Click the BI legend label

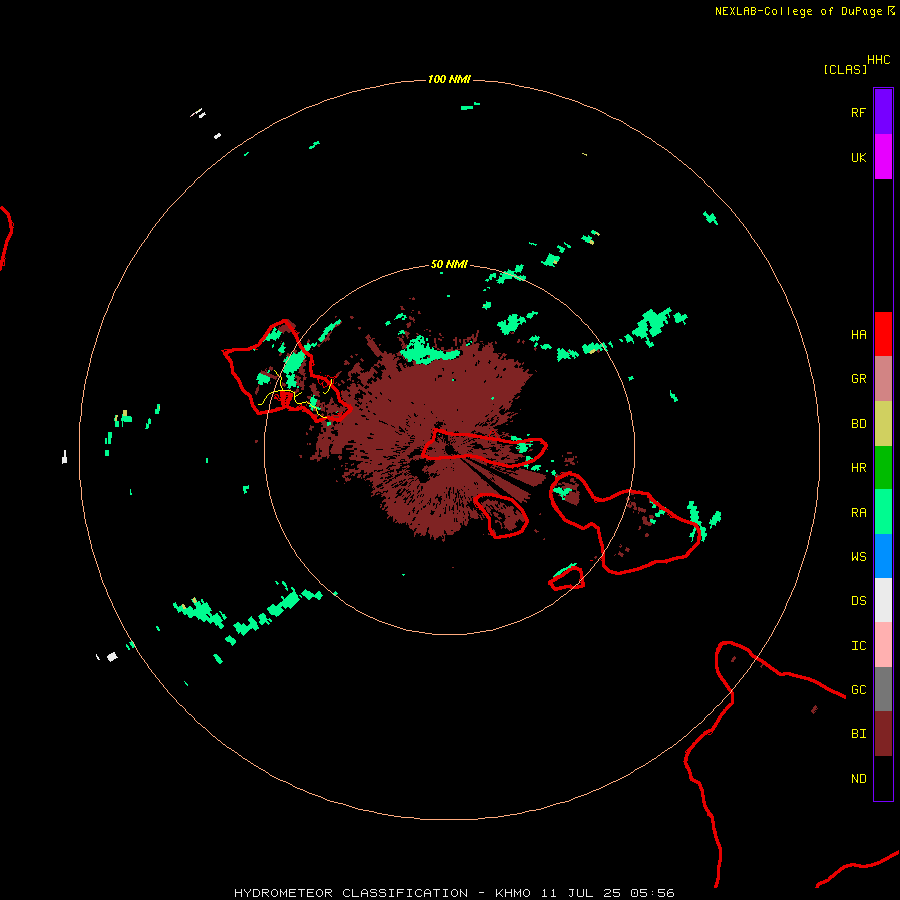[858, 734]
